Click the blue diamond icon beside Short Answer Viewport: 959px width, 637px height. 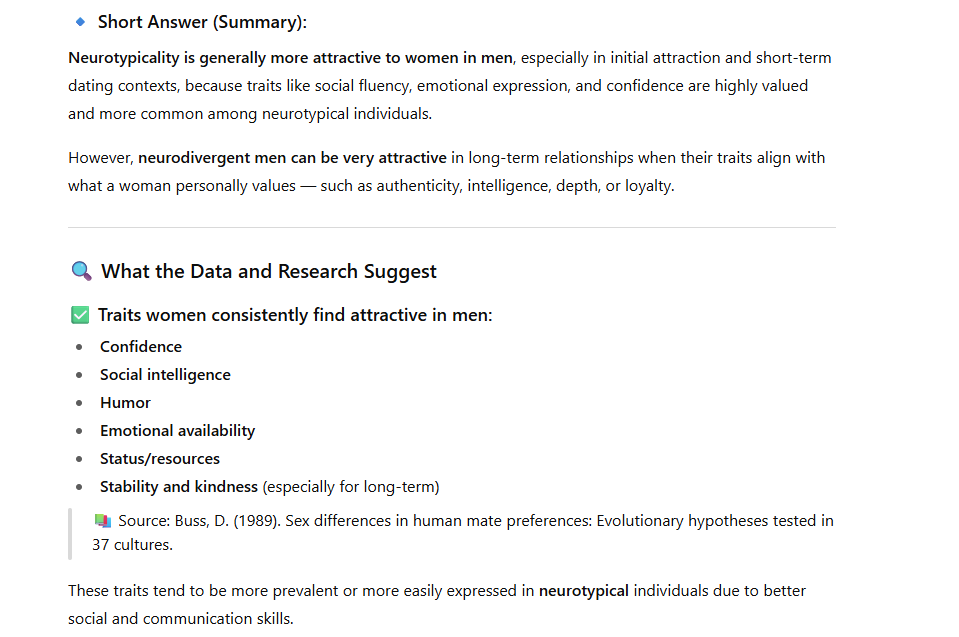click(x=80, y=22)
